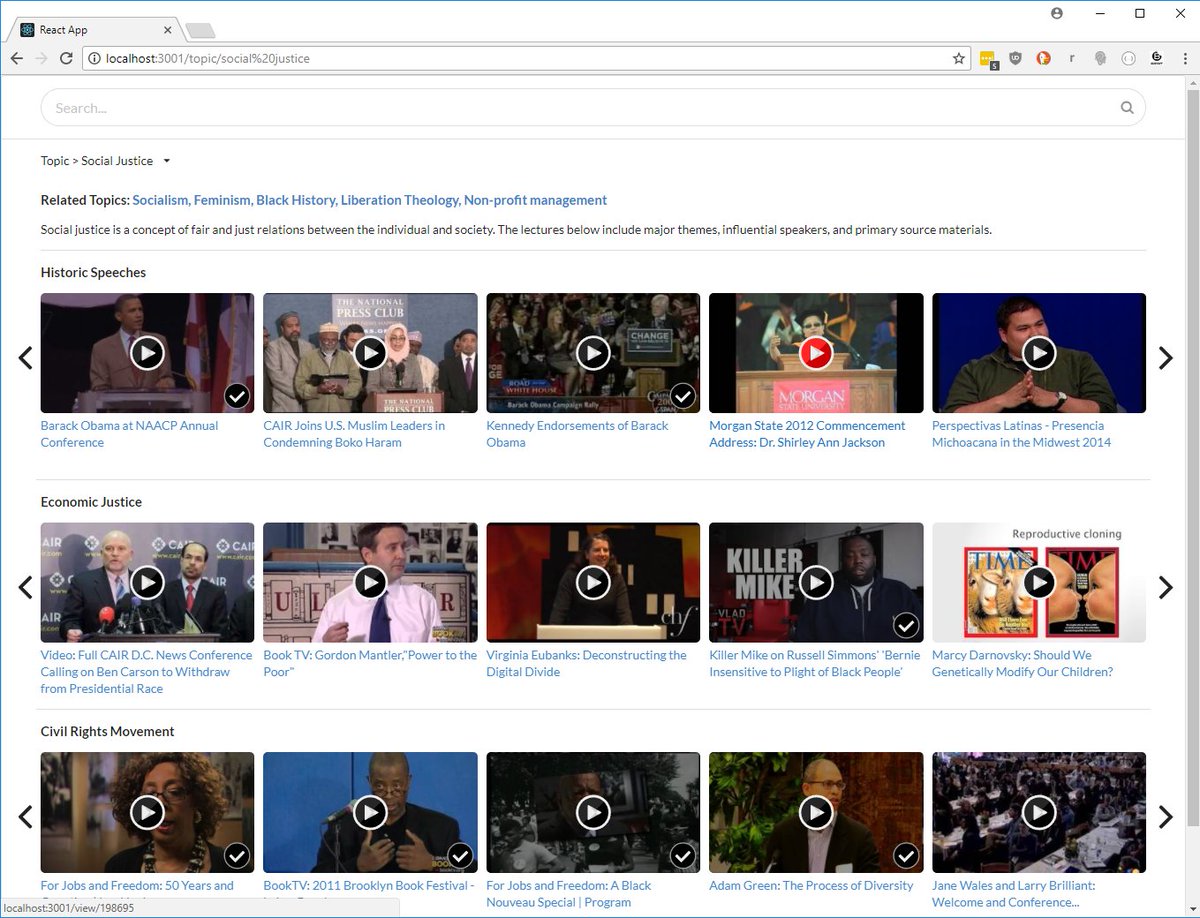Play the Virginia Eubanks Digital Divide video
Image resolution: width=1200 pixels, height=918 pixels.
592,582
